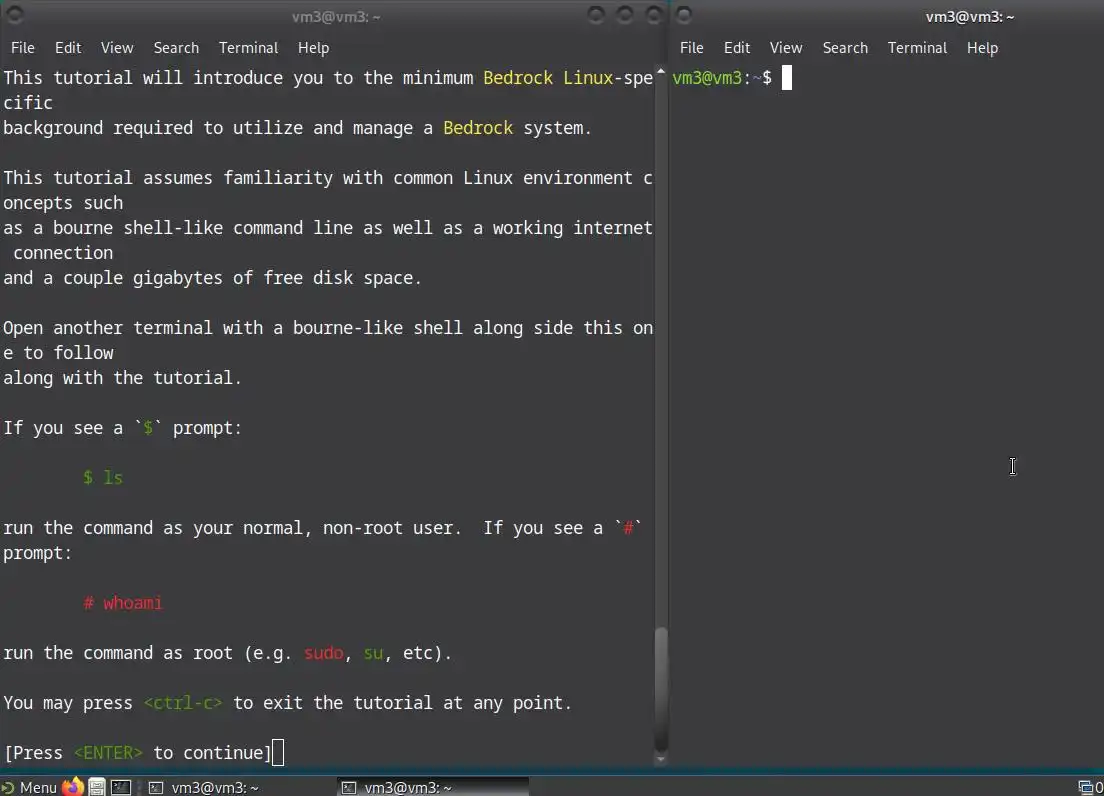
Task: Launch Firefox from the taskbar
Action: tap(73, 787)
